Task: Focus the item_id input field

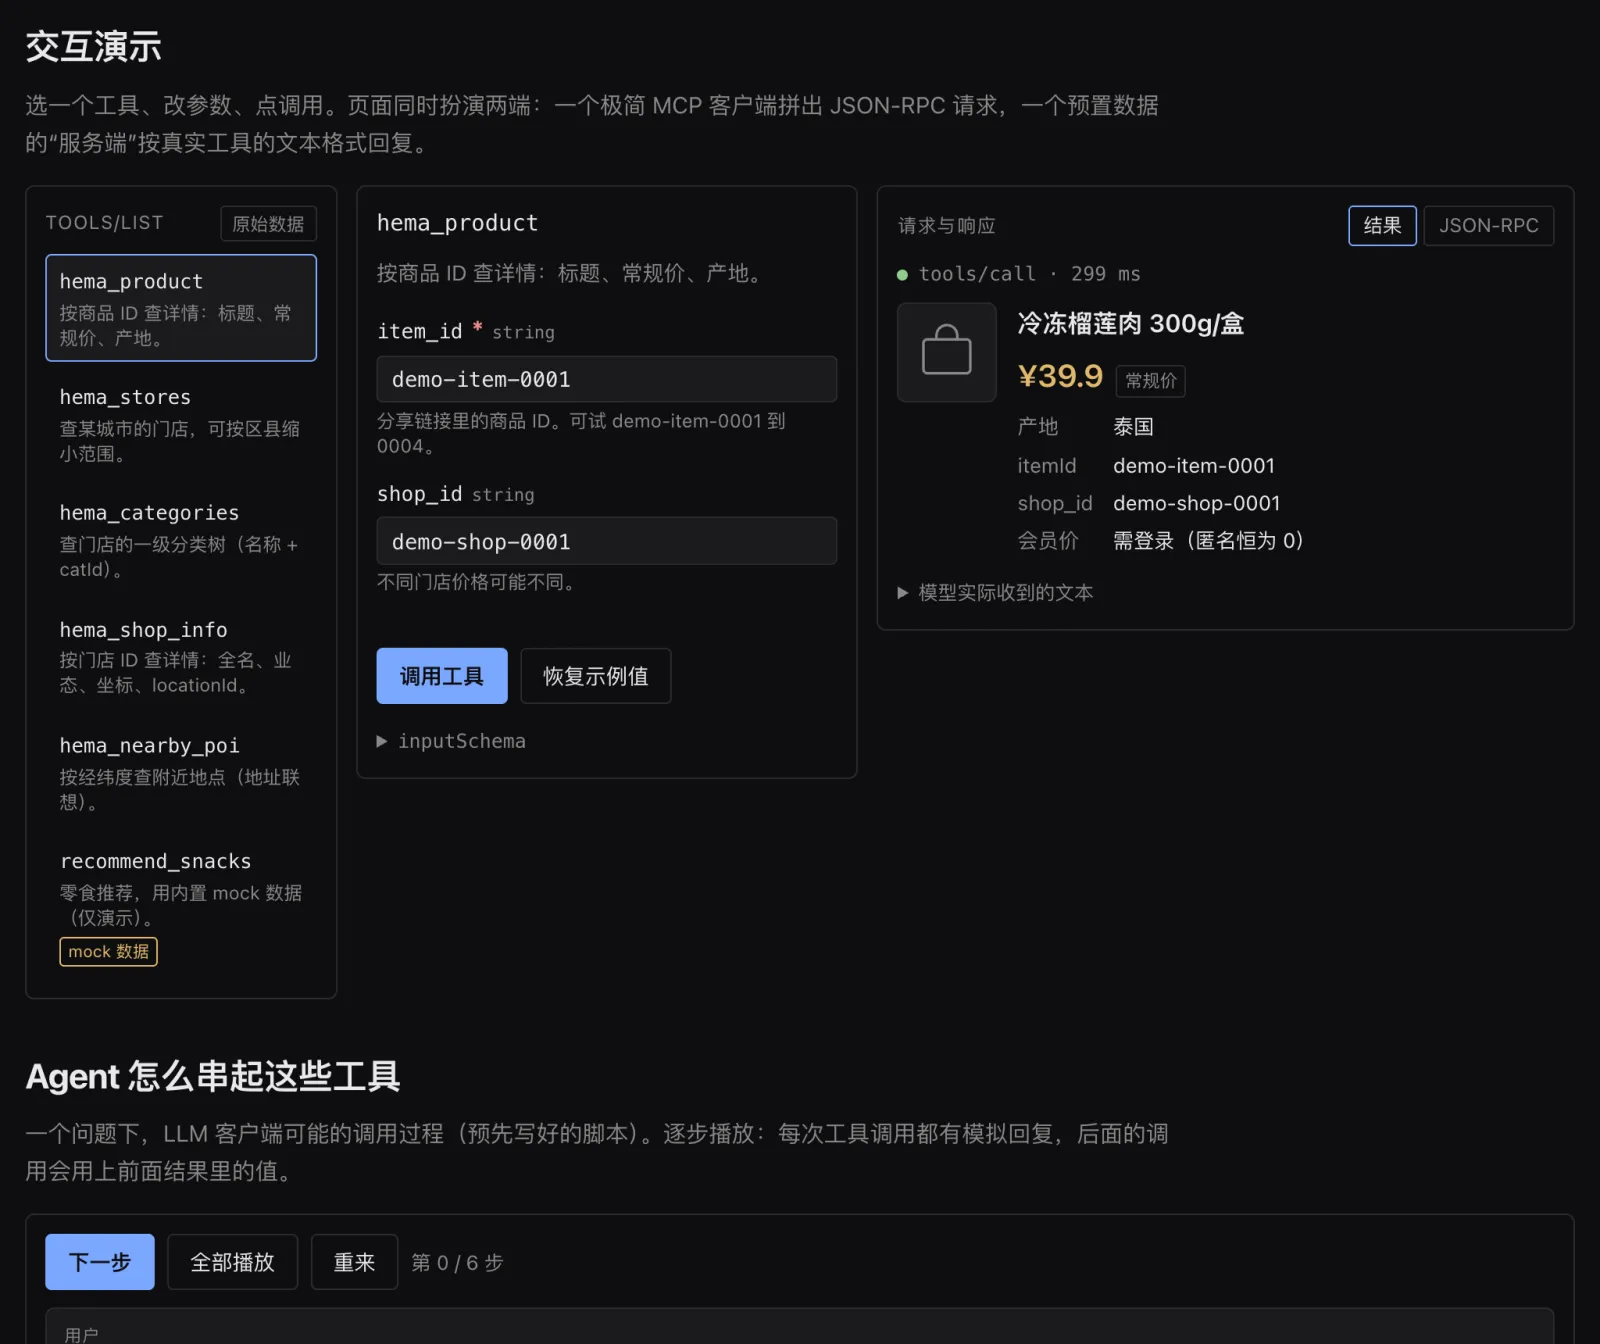Action: click(x=607, y=380)
